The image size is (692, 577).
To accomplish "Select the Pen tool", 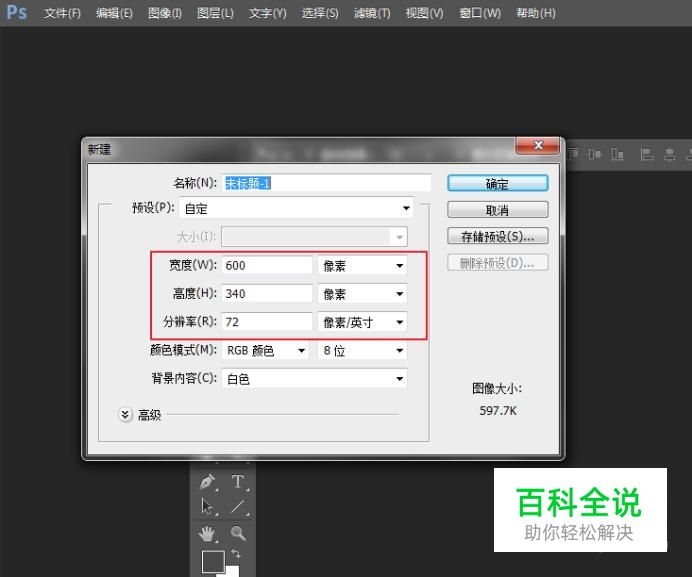I will pyautogui.click(x=207, y=482).
